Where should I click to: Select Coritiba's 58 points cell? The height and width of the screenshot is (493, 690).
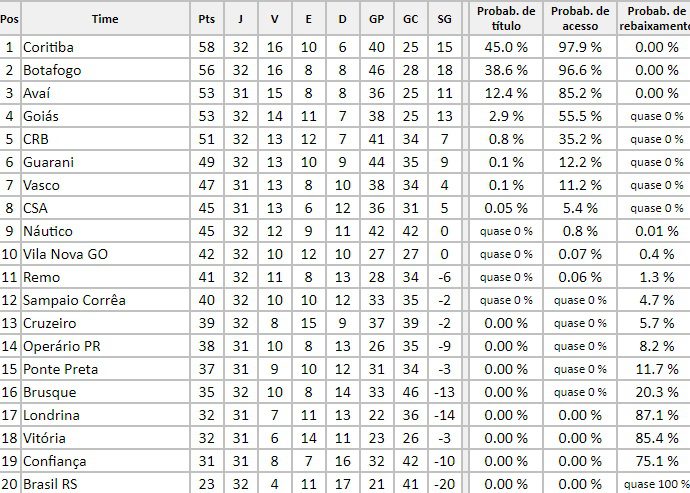click(206, 47)
